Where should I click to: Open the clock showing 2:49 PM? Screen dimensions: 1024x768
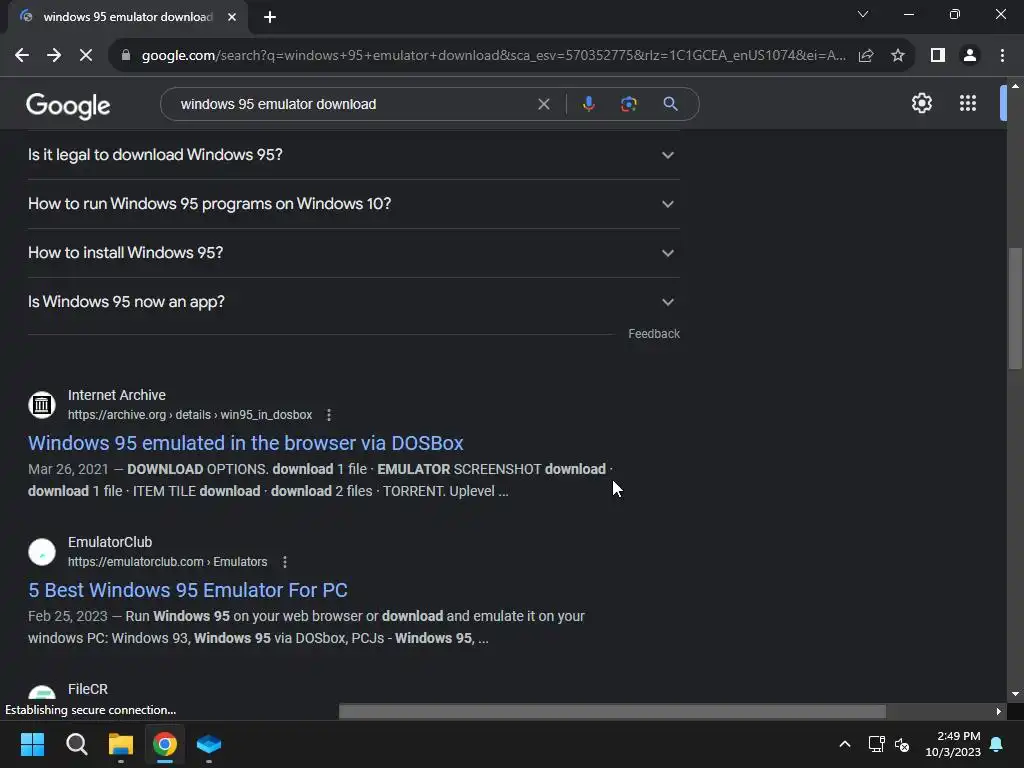click(953, 744)
